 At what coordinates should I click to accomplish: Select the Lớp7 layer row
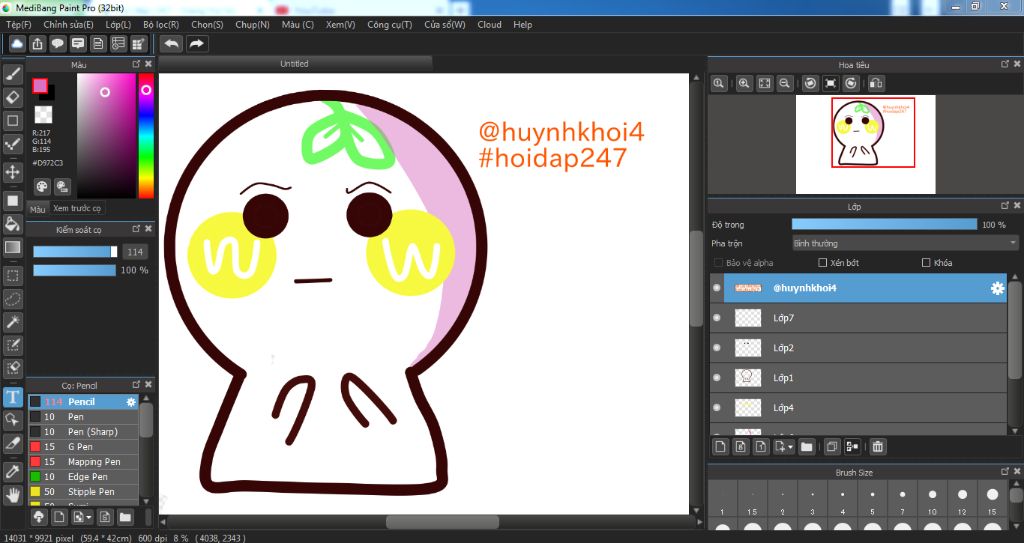pos(859,318)
